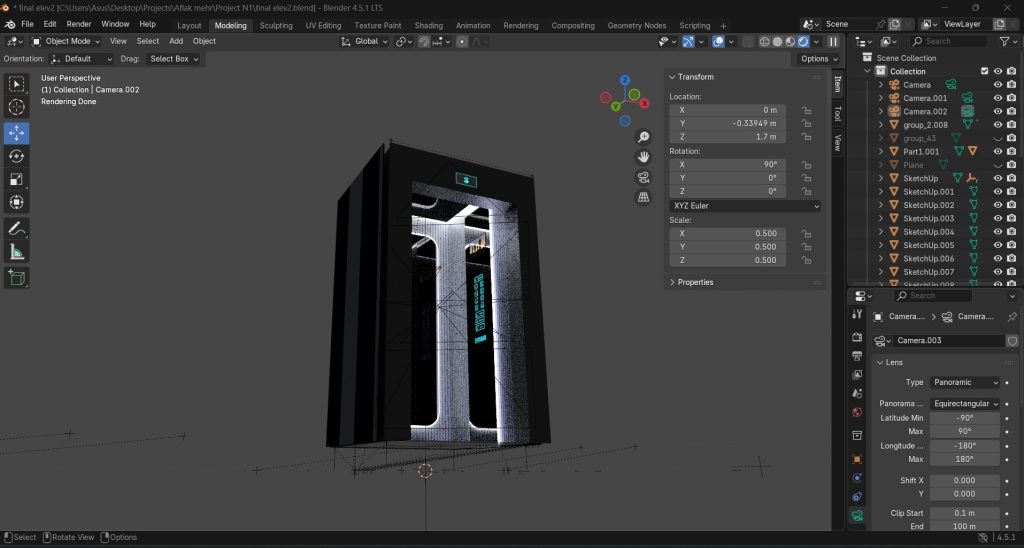Select the Annotate tool
Image resolution: width=1024 pixels, height=548 pixels.
tap(16, 229)
